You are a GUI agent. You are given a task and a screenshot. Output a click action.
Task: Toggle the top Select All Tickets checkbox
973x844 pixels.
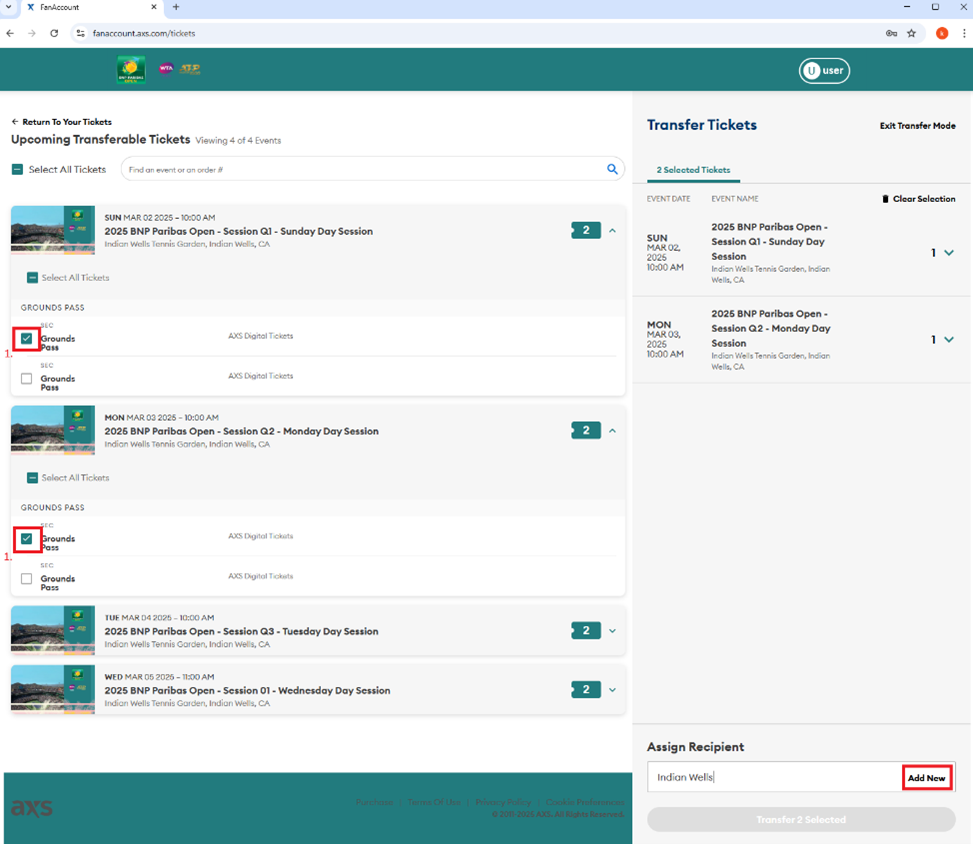(17, 169)
